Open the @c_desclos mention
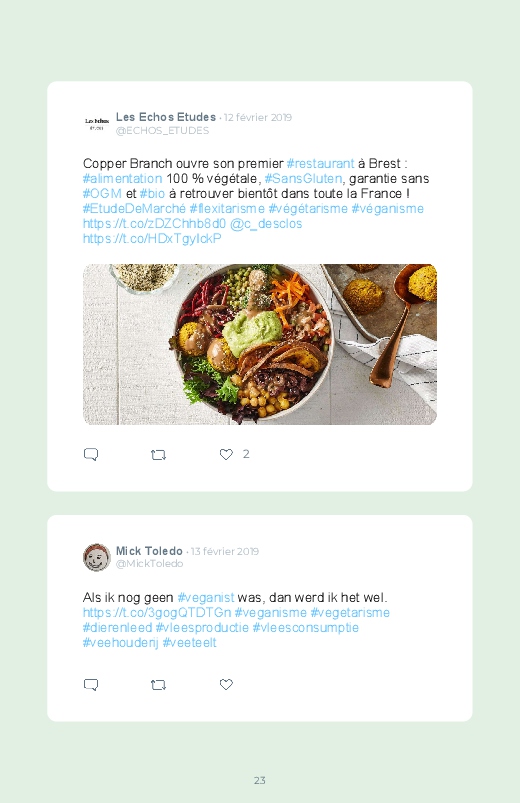The width and height of the screenshot is (520, 803). (x=266, y=223)
